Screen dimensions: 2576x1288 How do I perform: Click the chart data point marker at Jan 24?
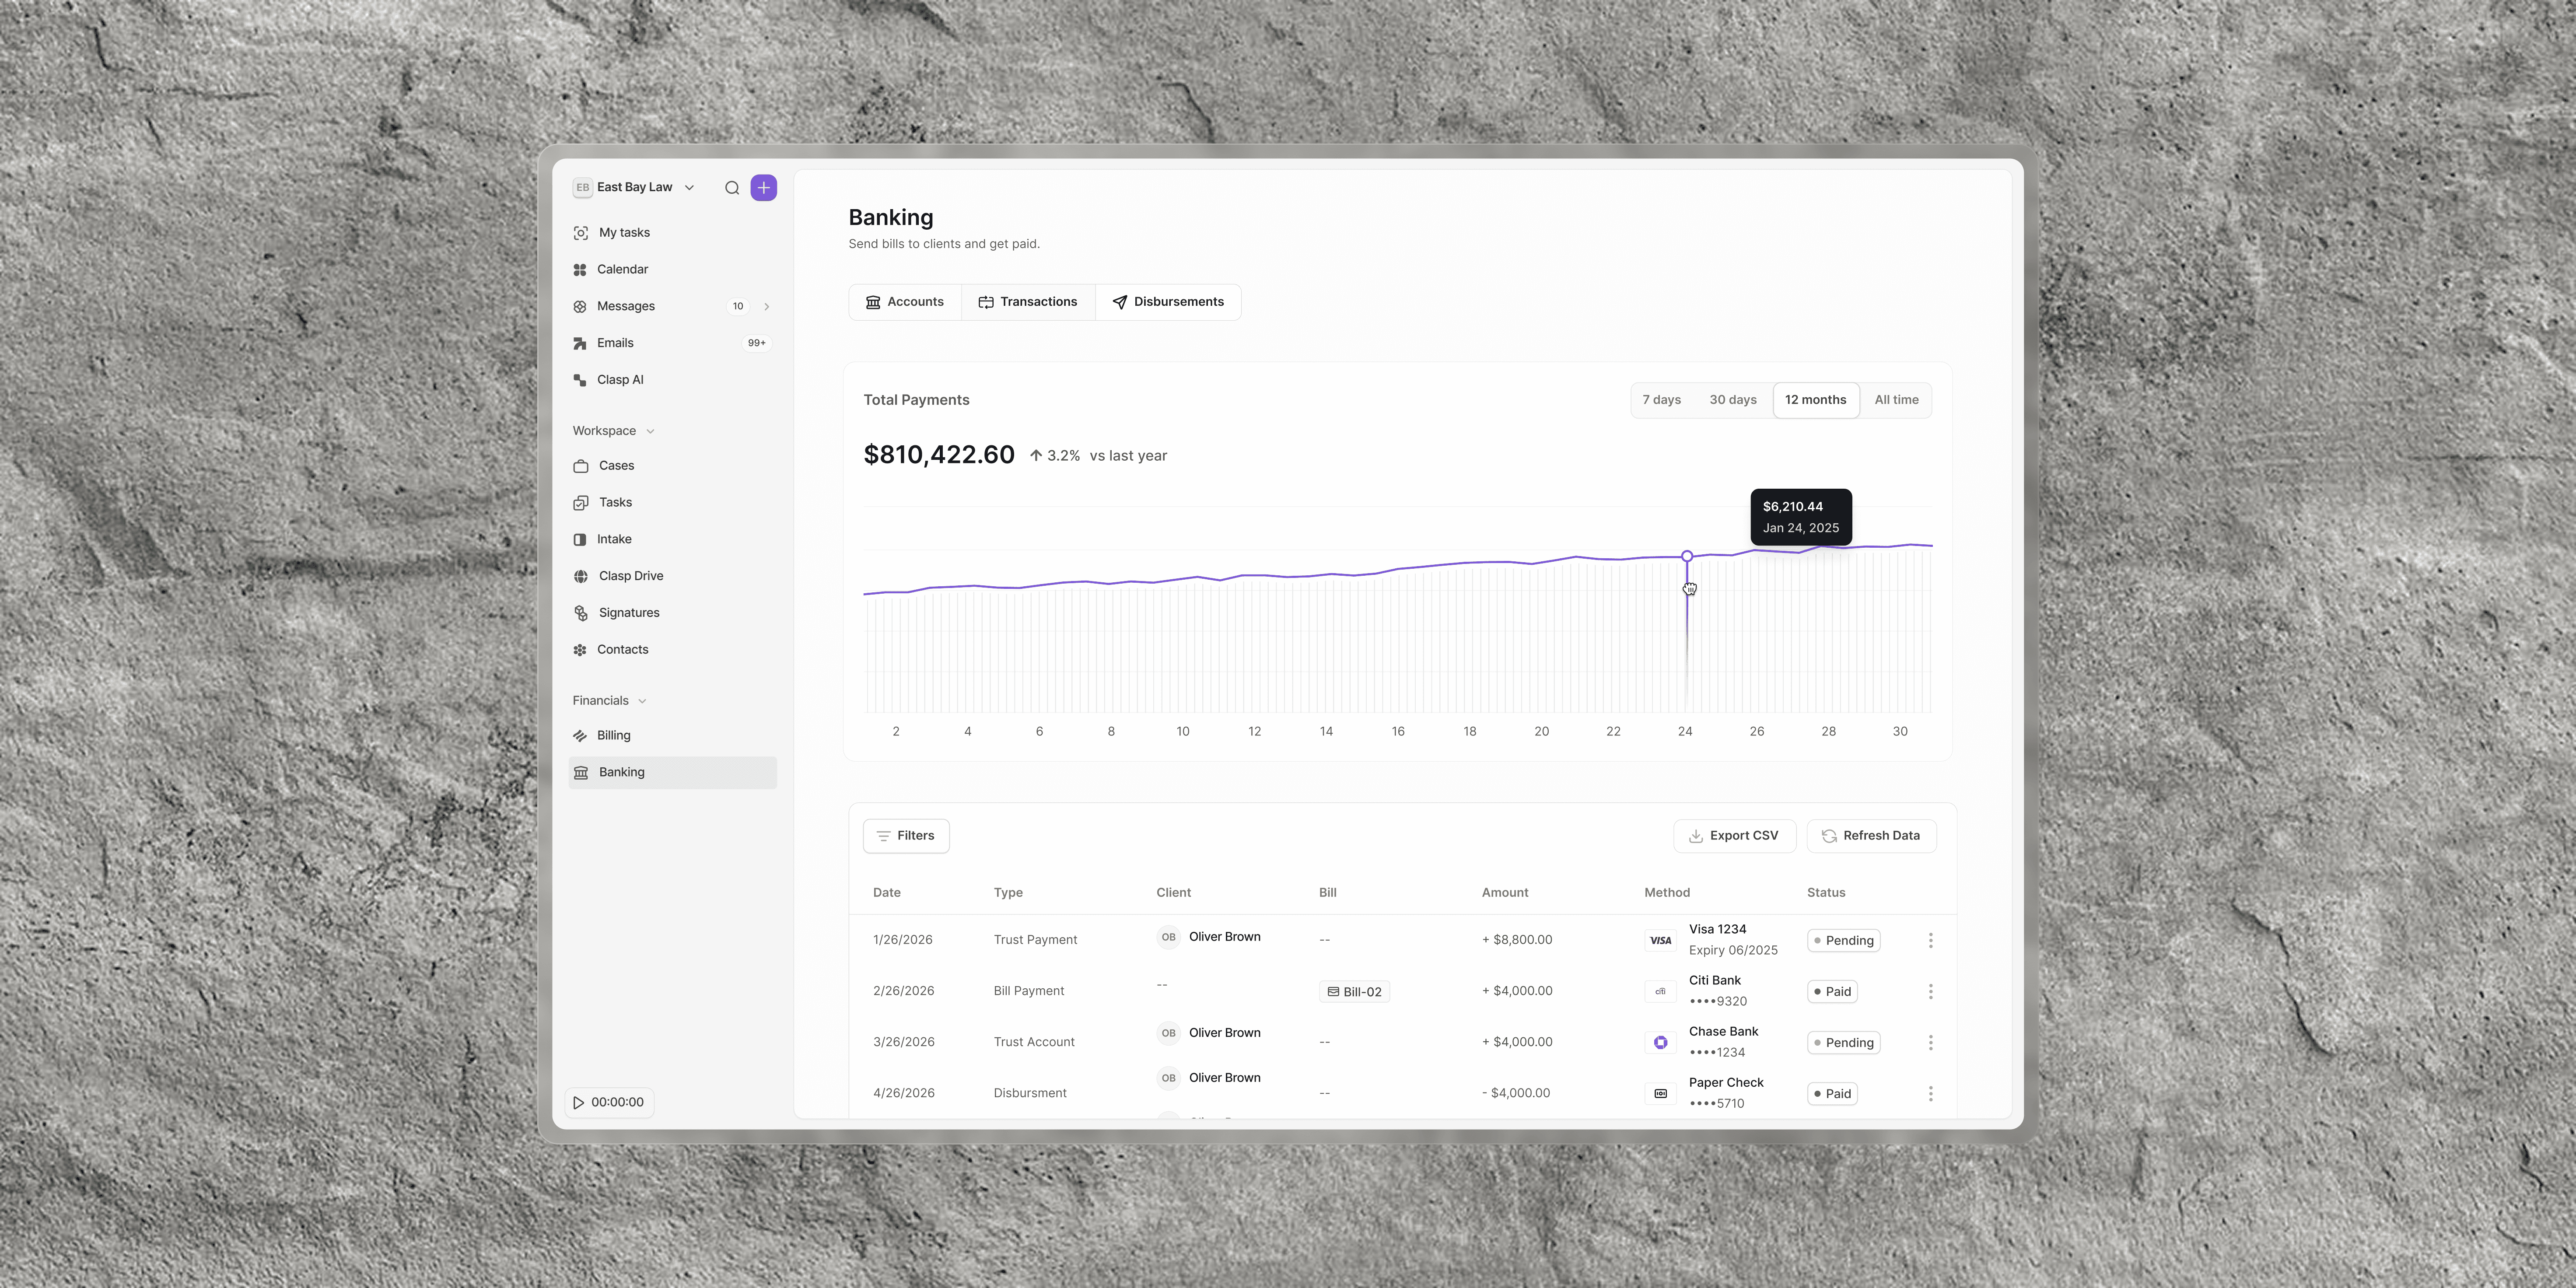(1687, 556)
